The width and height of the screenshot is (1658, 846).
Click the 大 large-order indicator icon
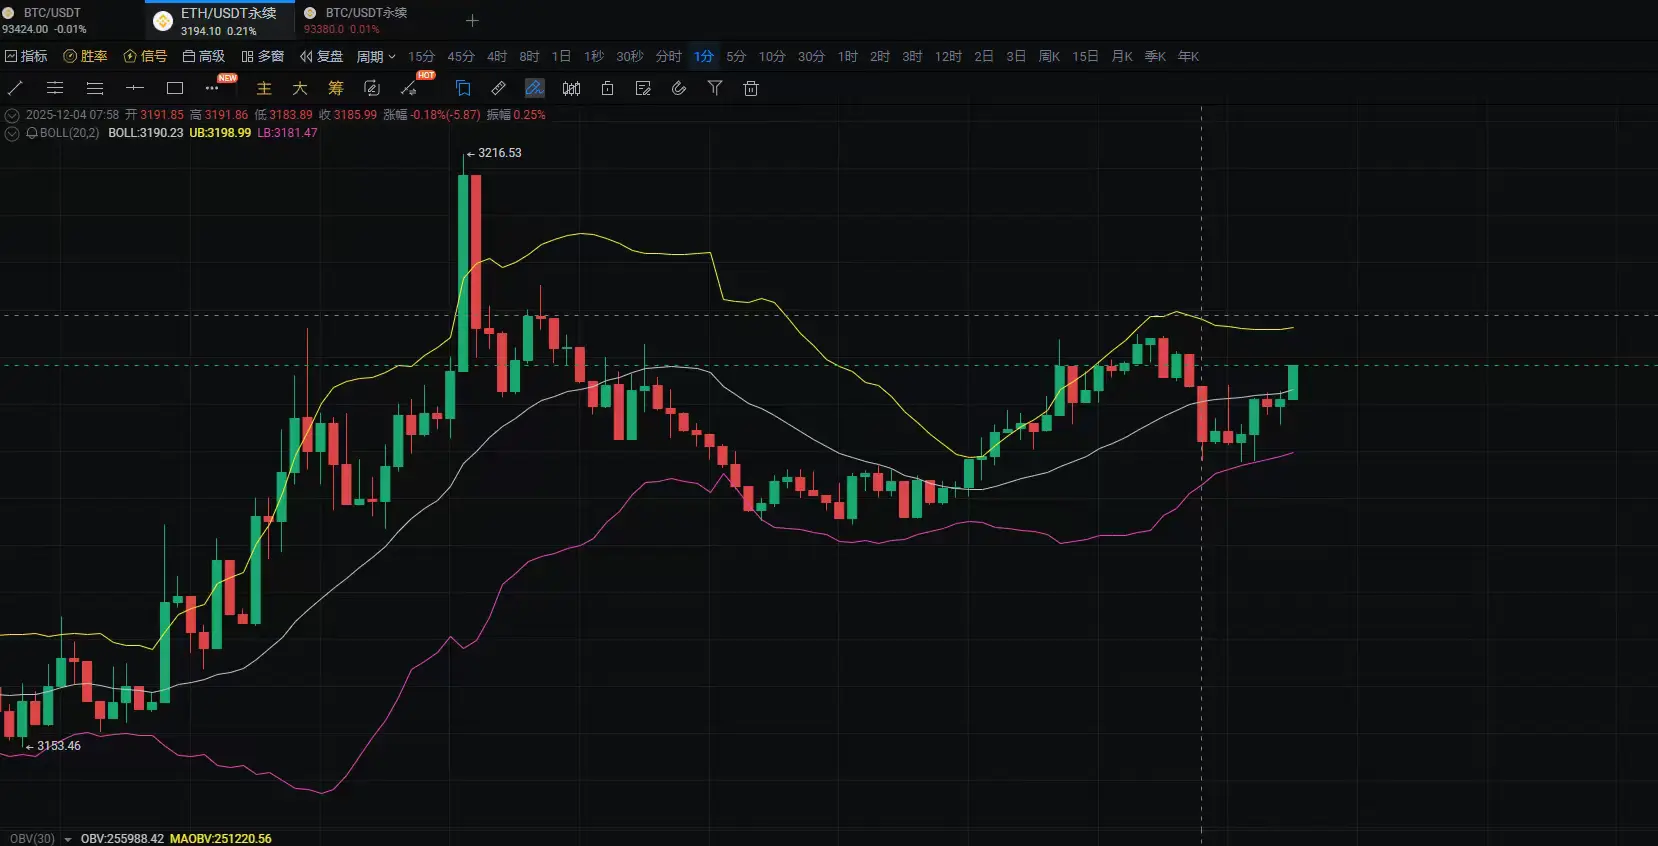(x=300, y=88)
